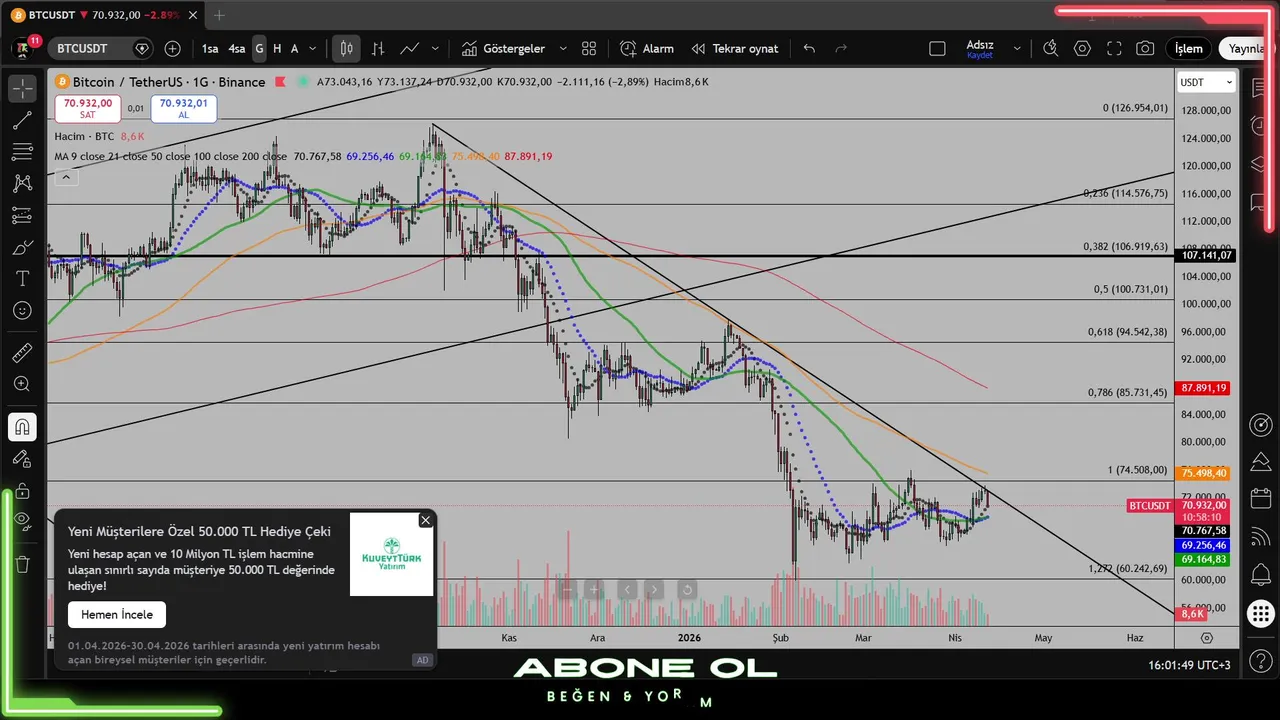Select the 4sa interval
The height and width of the screenshot is (720, 1280).
237,48
